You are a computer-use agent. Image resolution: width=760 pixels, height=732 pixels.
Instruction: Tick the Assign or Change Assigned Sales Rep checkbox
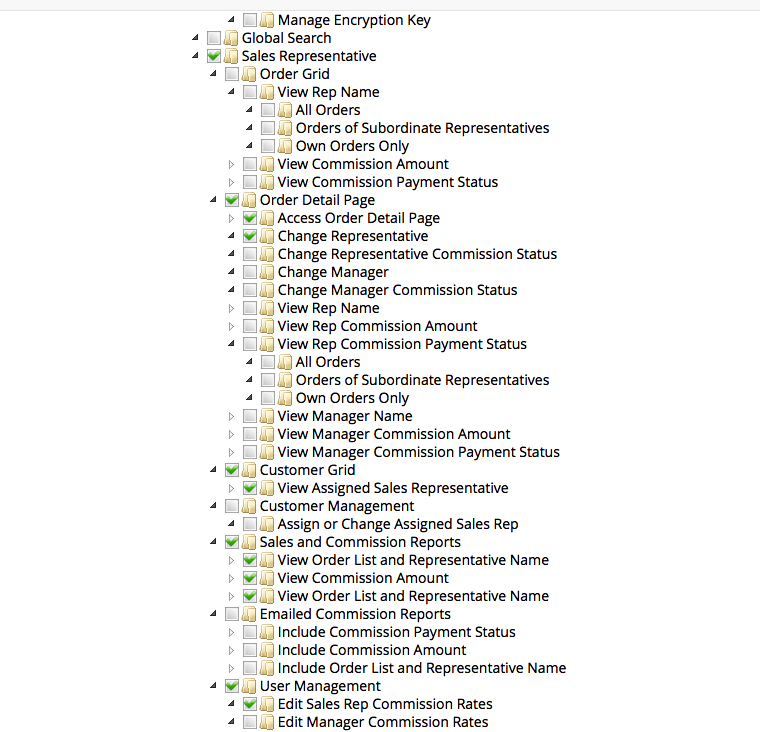(250, 524)
